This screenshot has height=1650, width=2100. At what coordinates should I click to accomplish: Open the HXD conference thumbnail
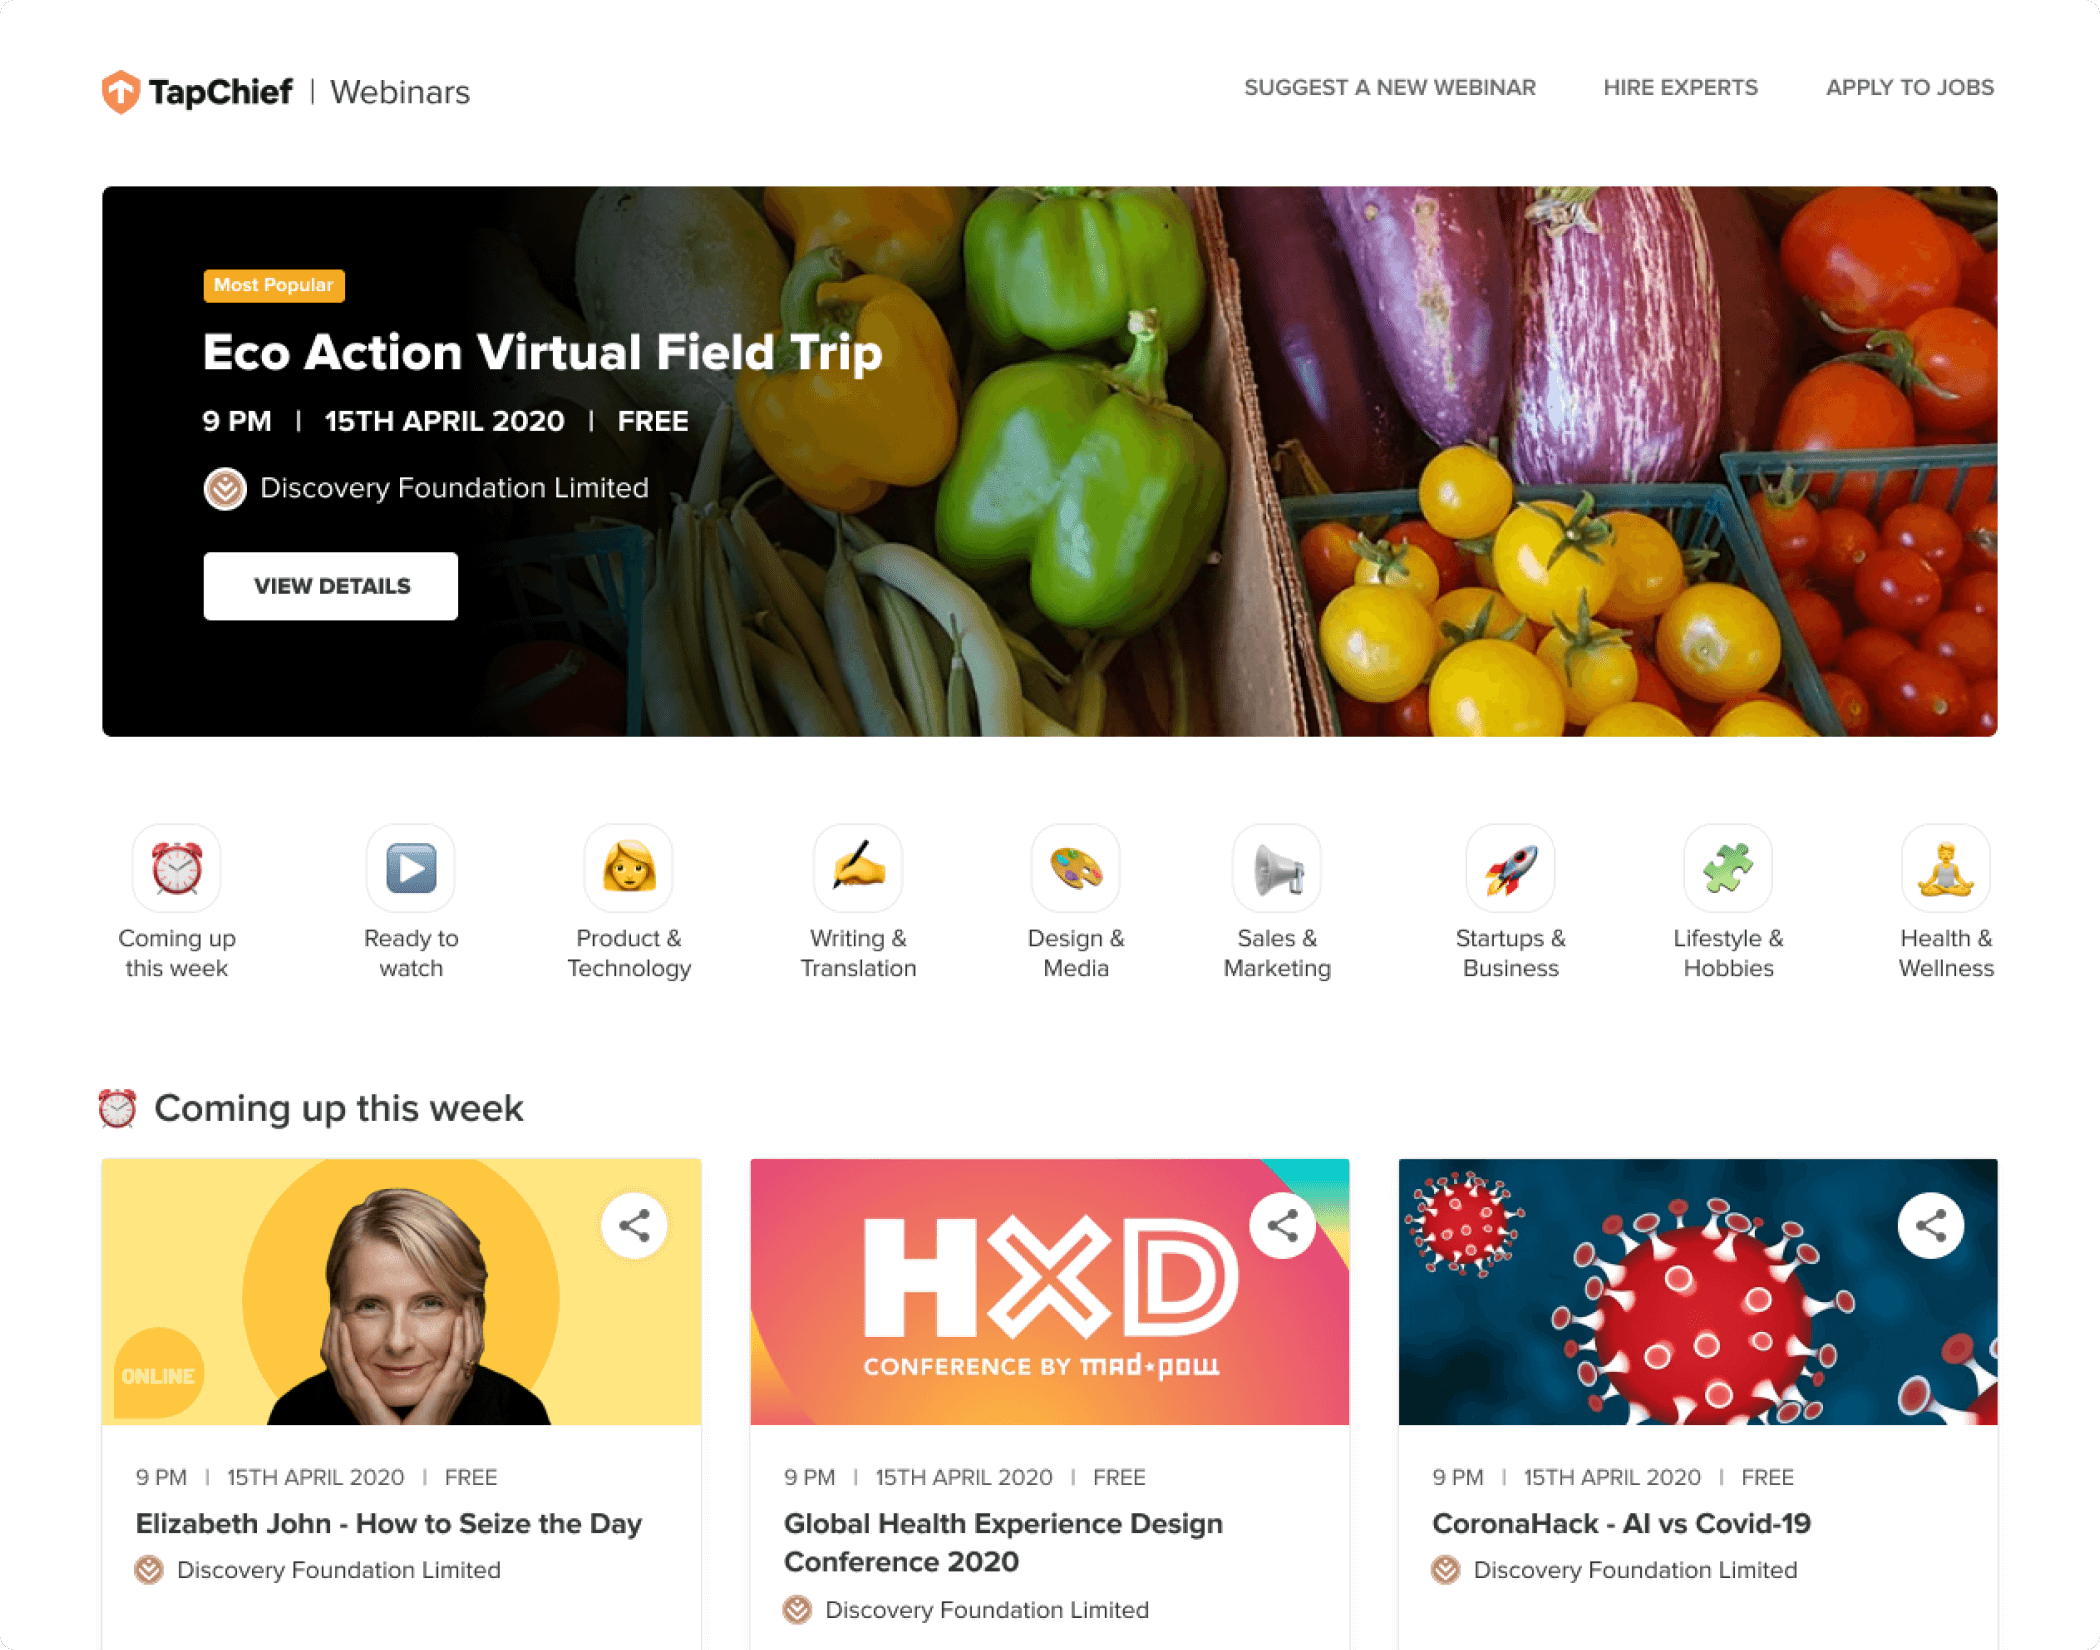[1050, 1292]
